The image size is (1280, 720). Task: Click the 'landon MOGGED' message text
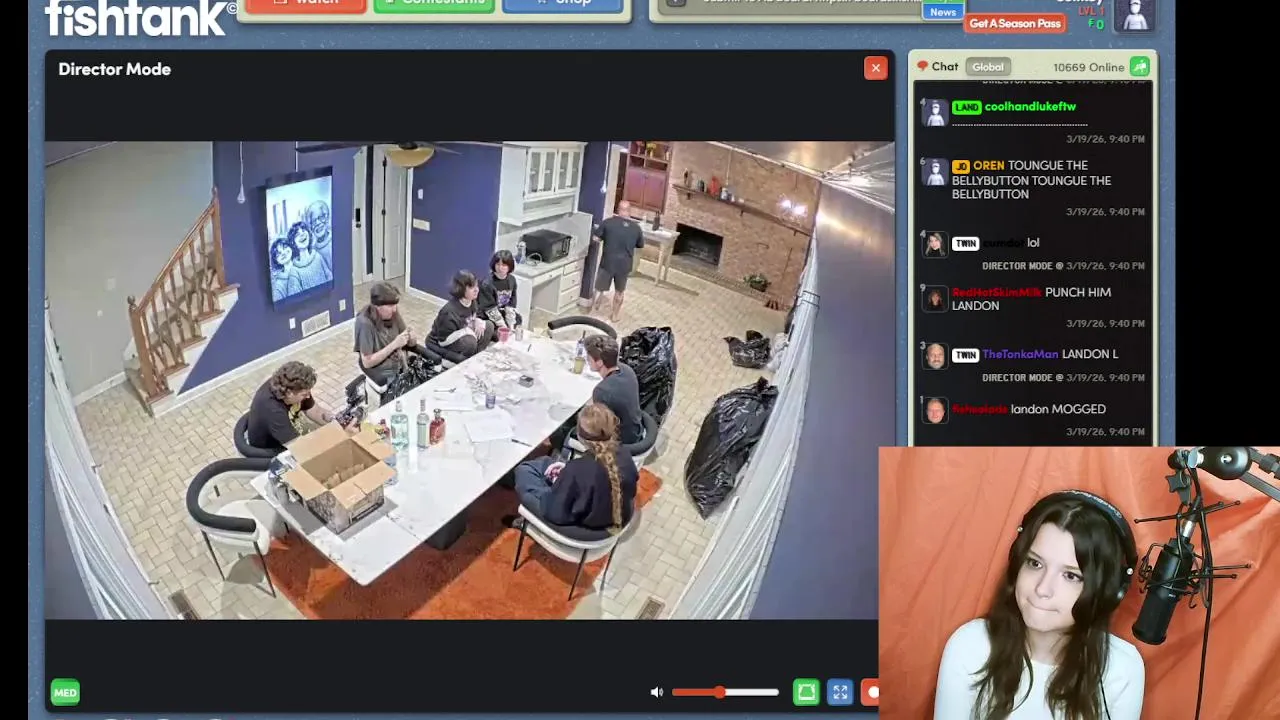[x=1058, y=409]
